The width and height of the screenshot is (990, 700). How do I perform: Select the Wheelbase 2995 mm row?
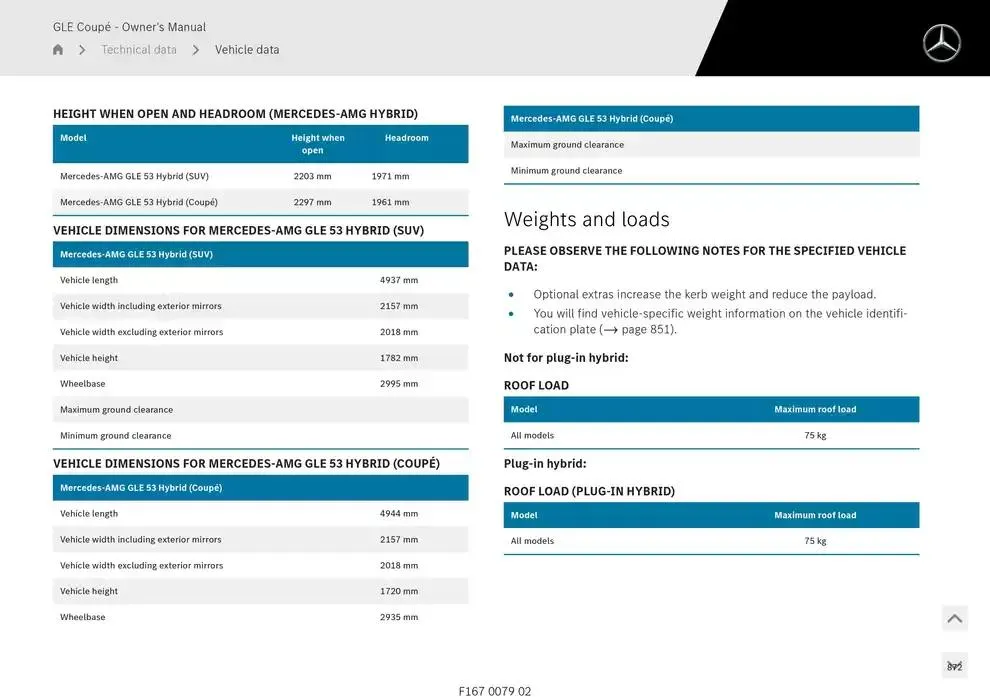click(260, 384)
